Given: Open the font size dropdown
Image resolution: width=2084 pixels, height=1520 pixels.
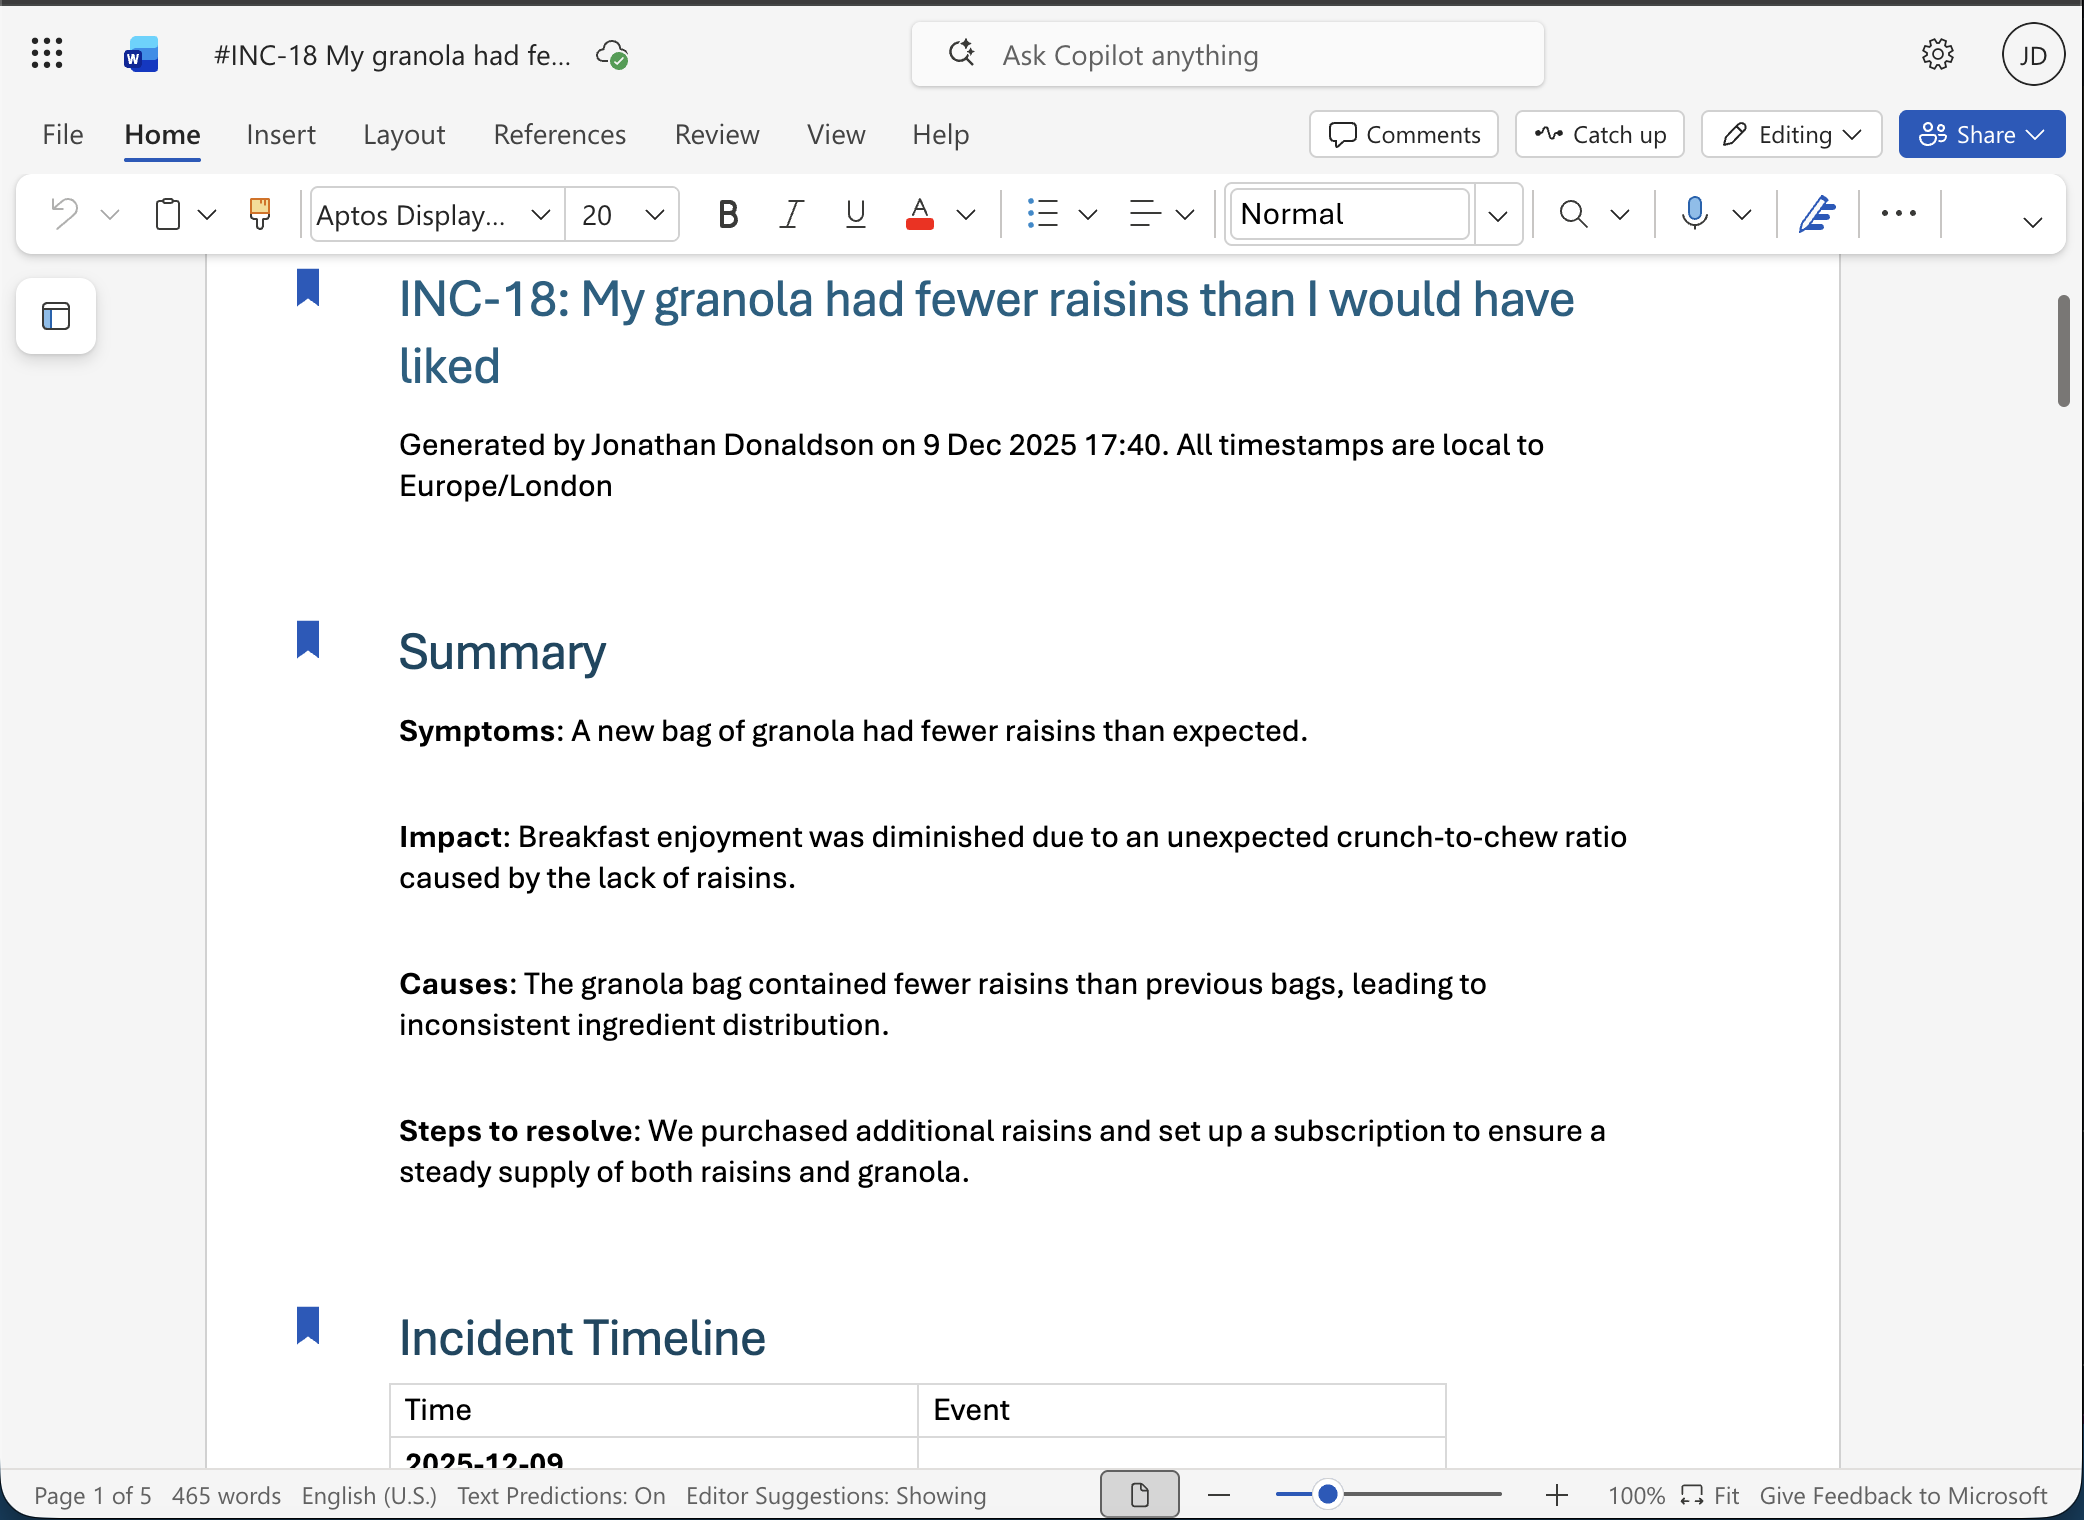Looking at the screenshot, I should 655,214.
